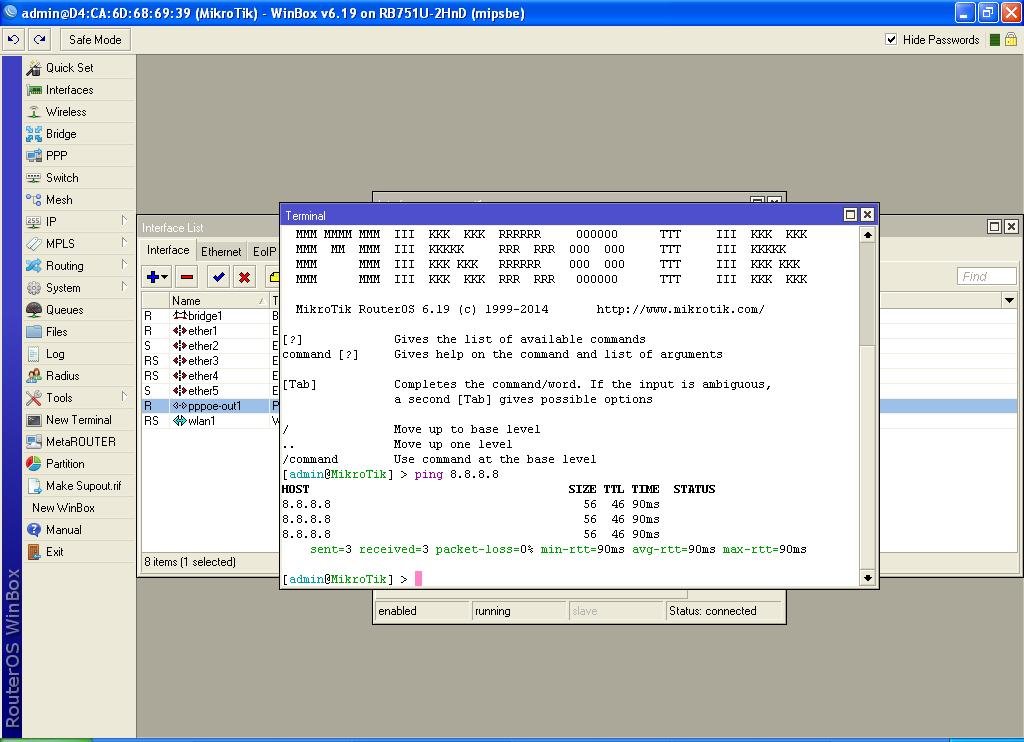1024x742 pixels.
Task: Open the Interfaces sidebar item
Action: [78, 90]
